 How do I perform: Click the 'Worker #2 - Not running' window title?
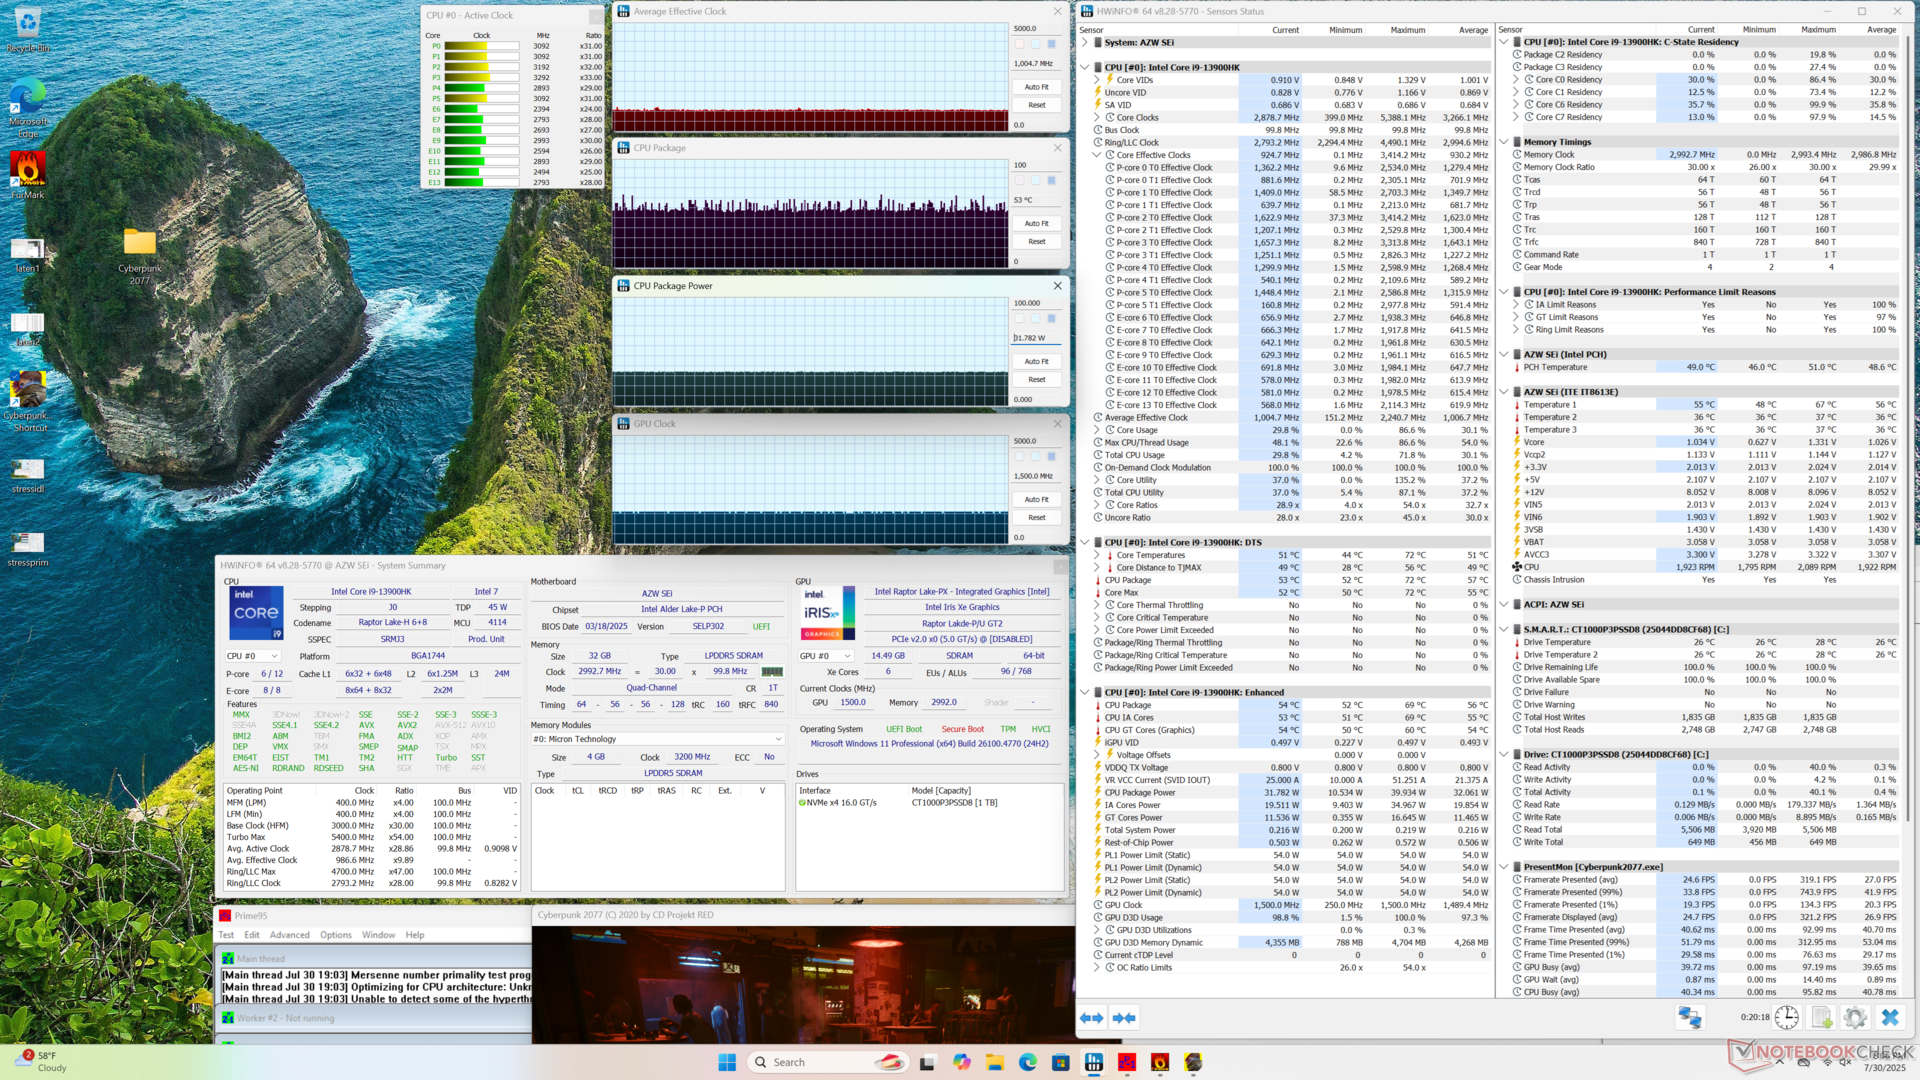(285, 1018)
